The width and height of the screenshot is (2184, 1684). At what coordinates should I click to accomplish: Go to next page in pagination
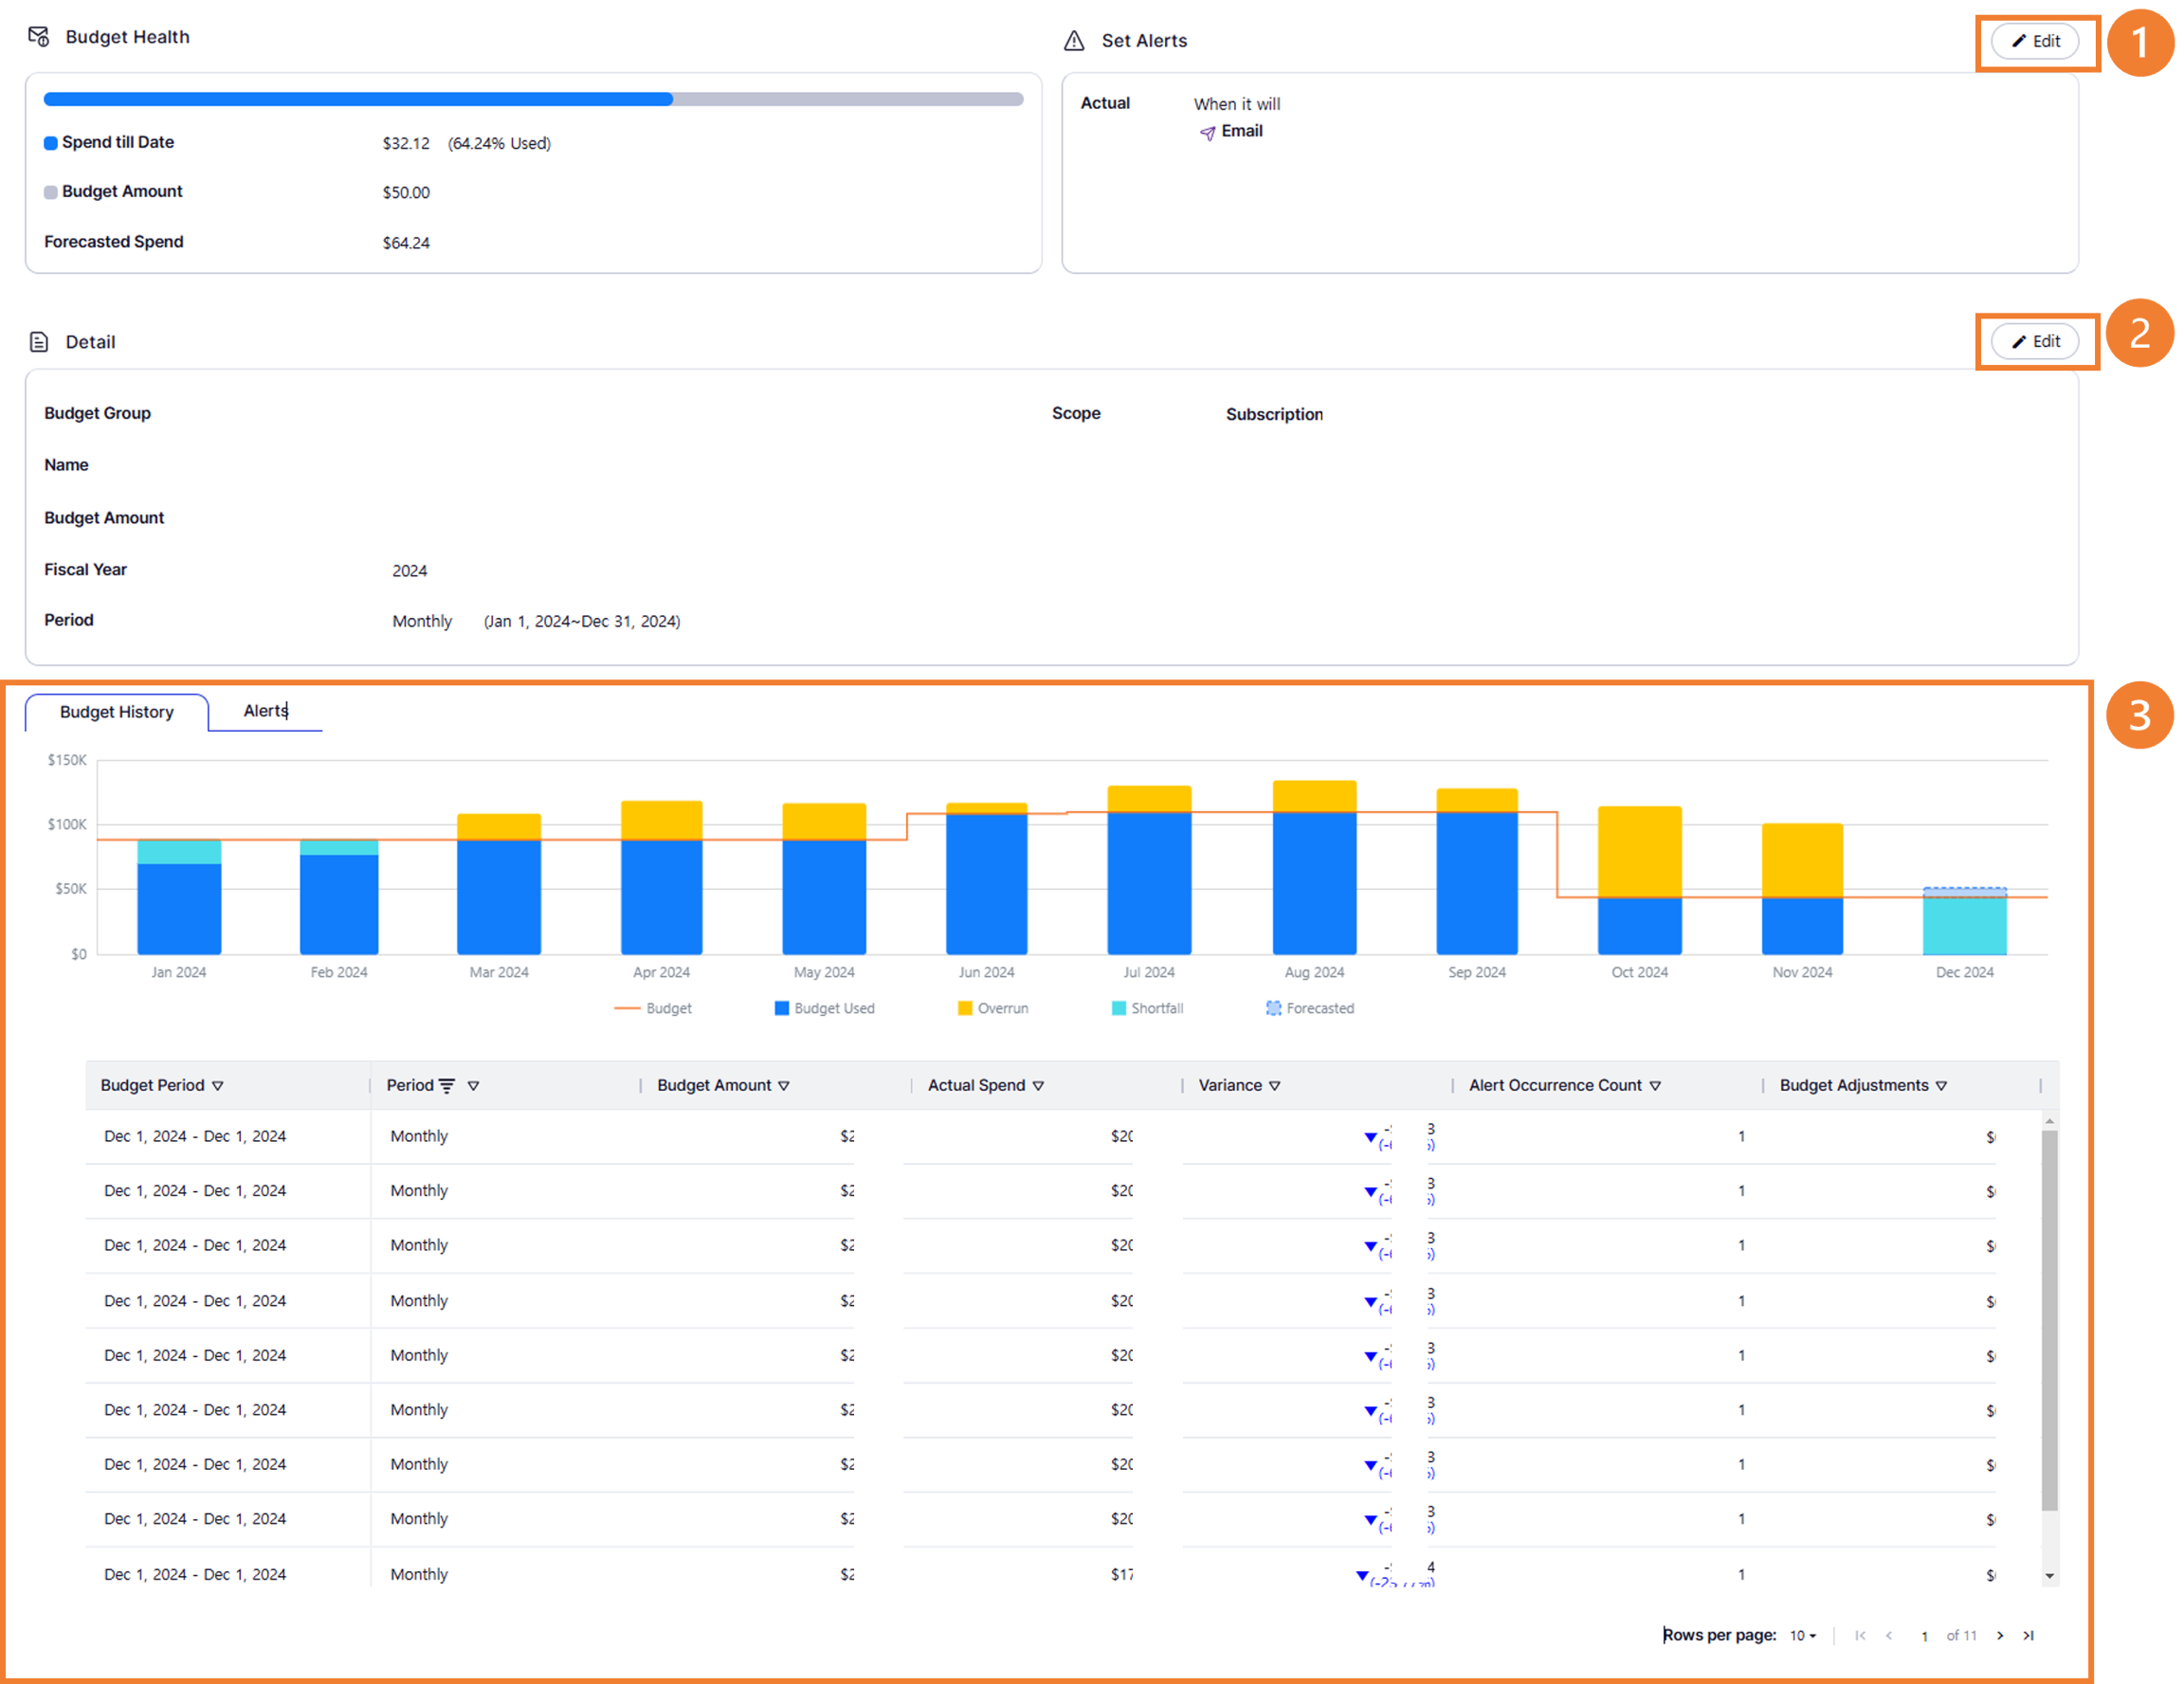coord(2000,1635)
